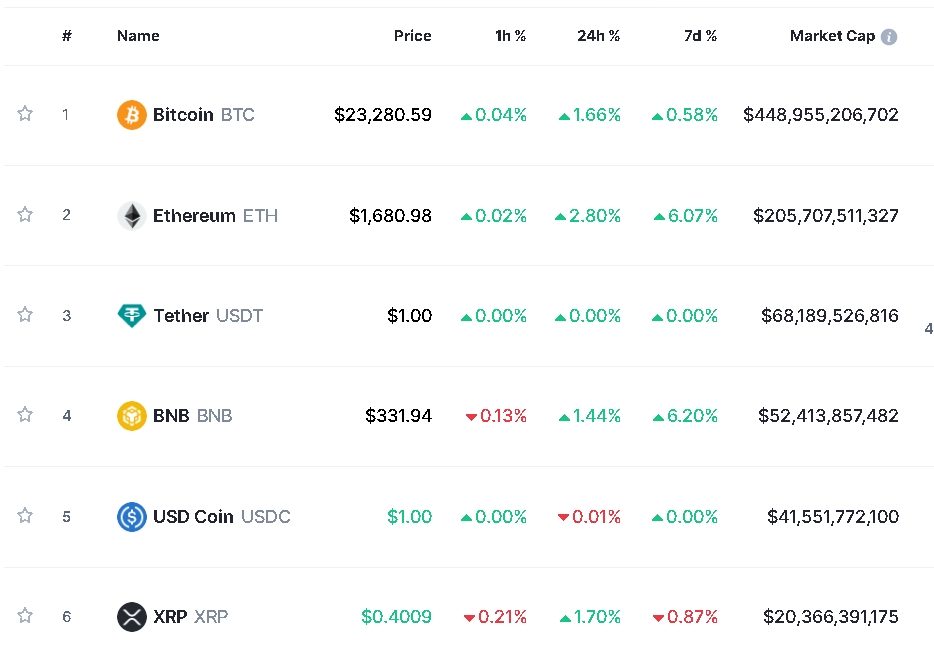Add BNB to watchlist with star
The width and height of the screenshot is (934, 661).
(25, 415)
